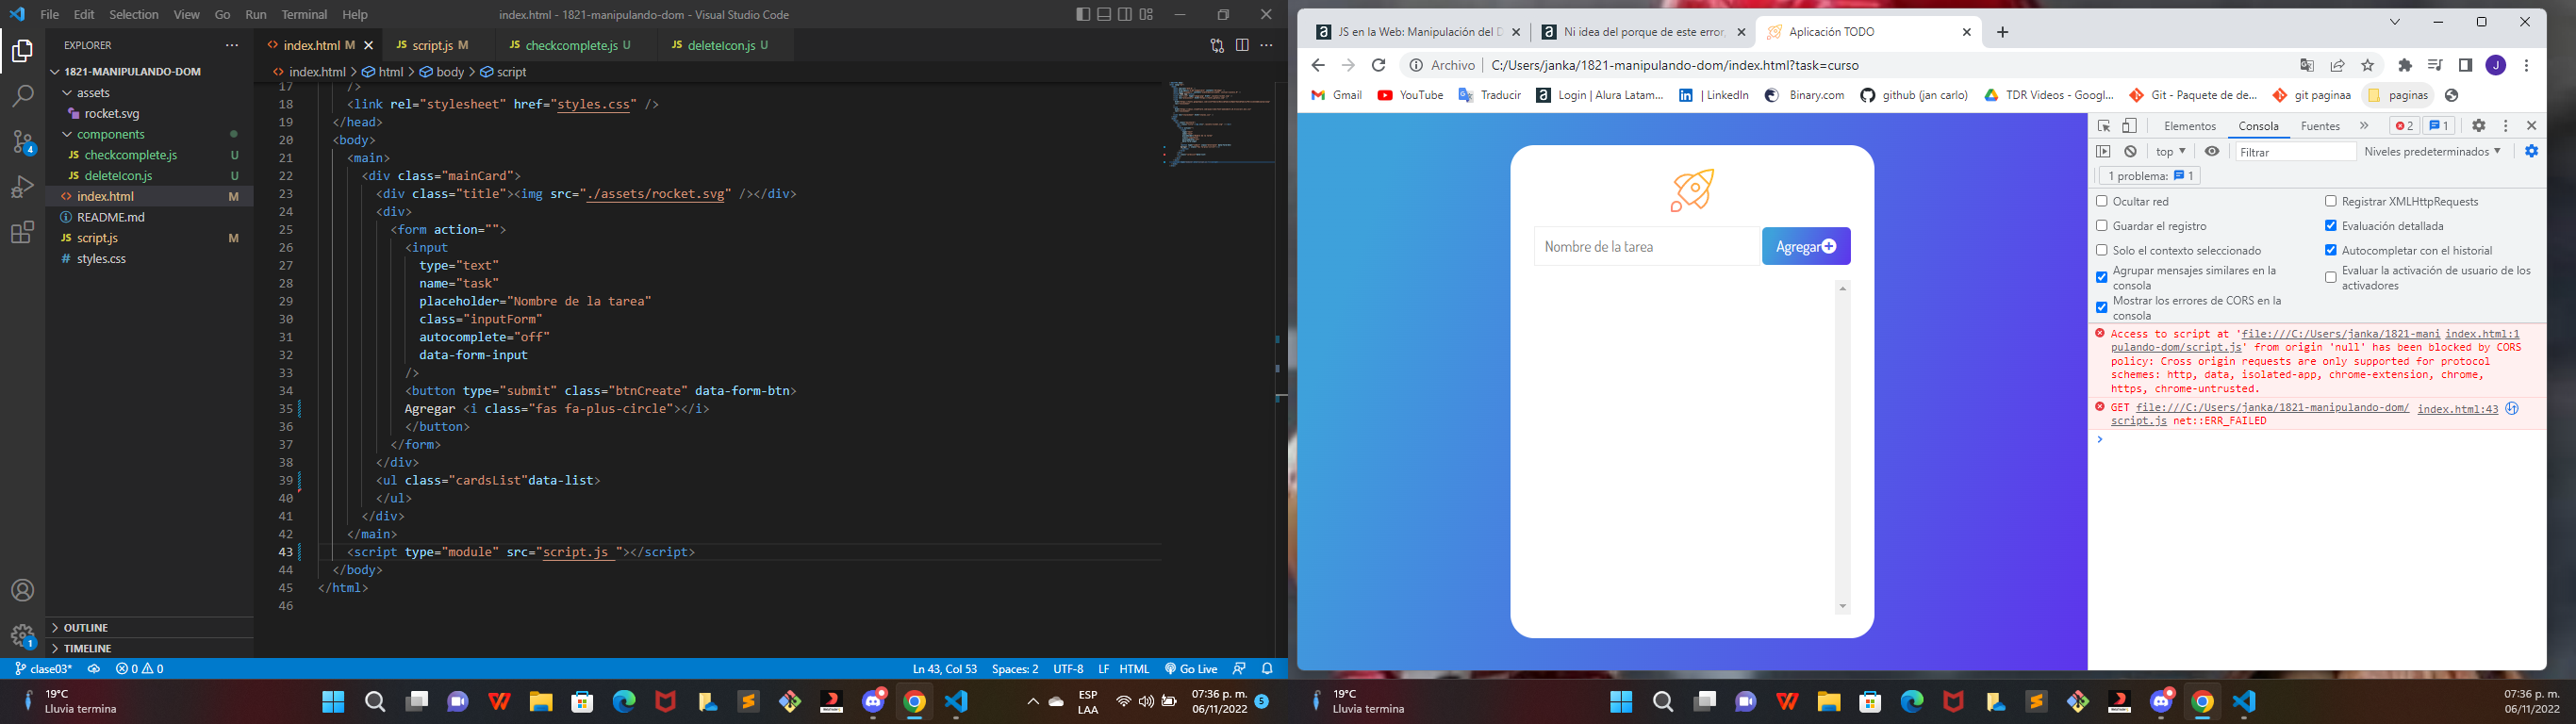Click the clase03* branch in the status bar

point(43,669)
